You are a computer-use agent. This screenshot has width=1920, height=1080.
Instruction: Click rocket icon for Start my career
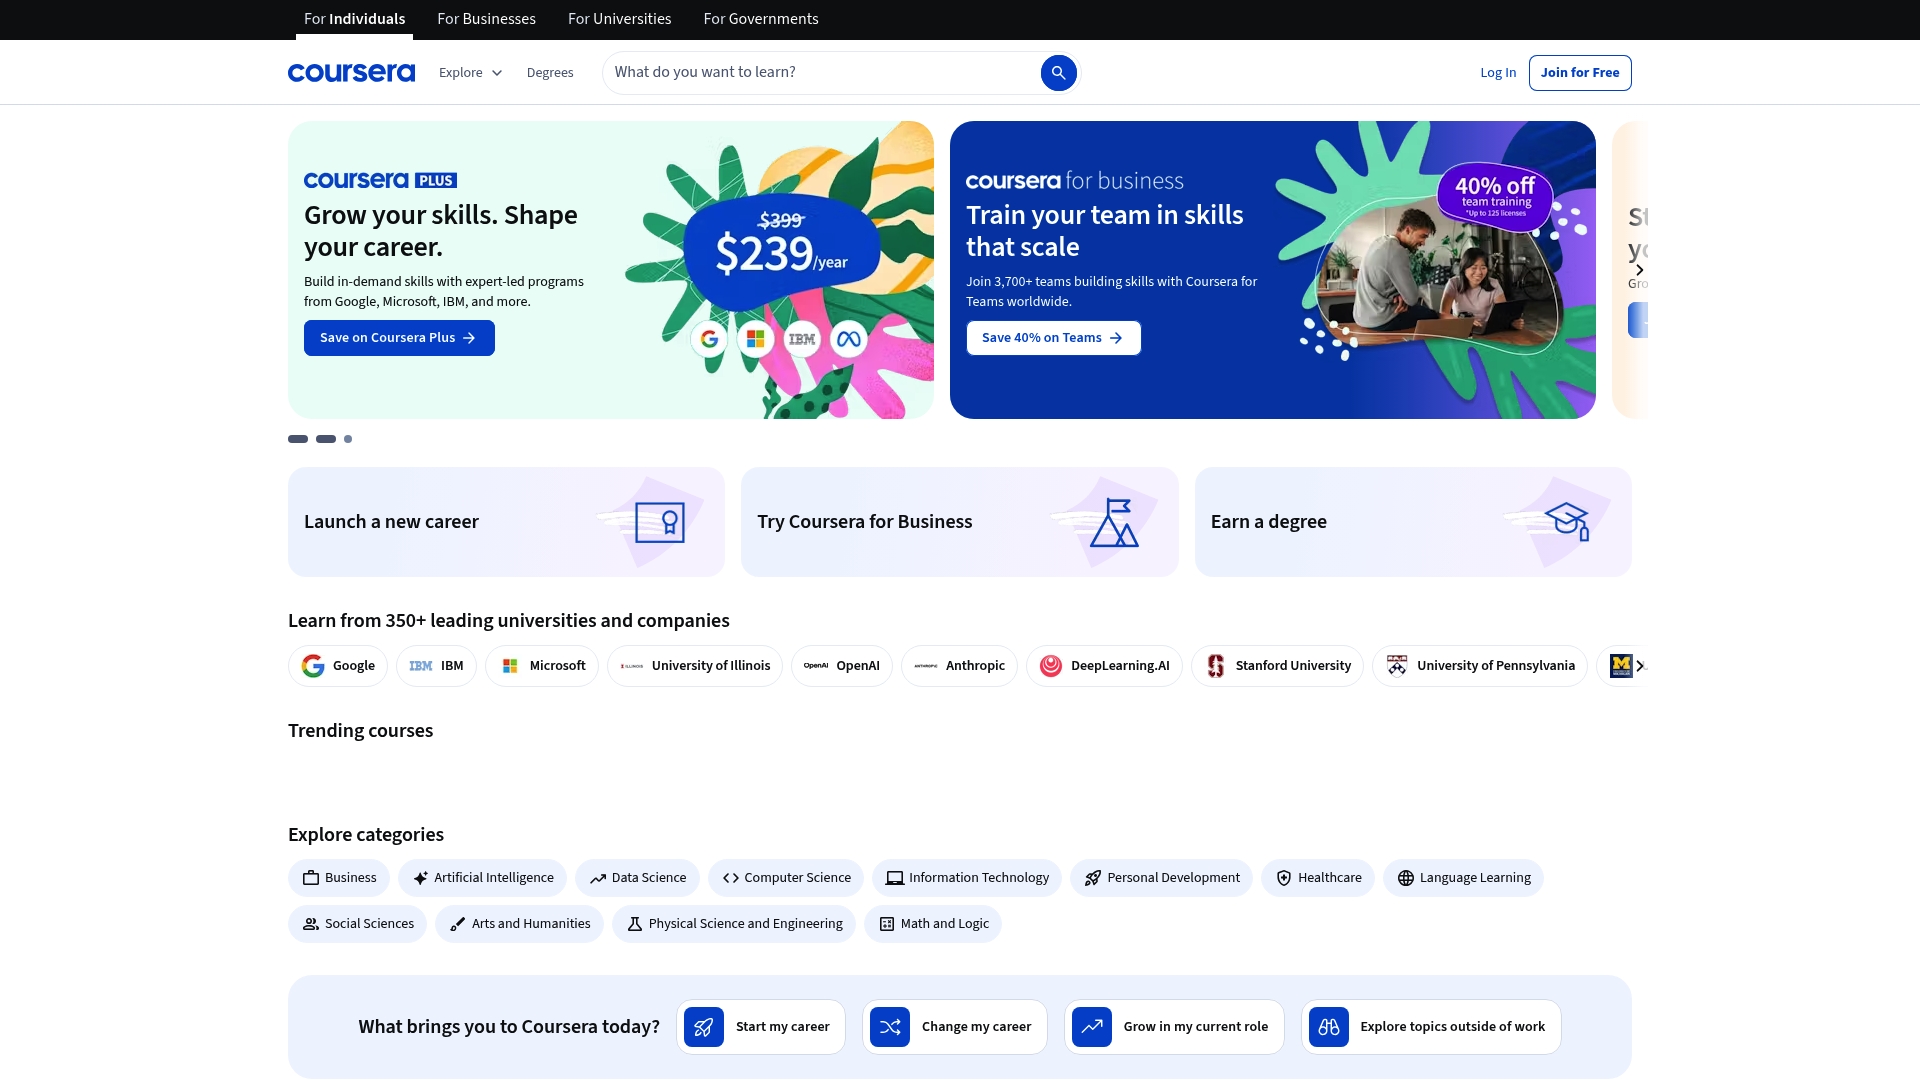(x=704, y=1027)
